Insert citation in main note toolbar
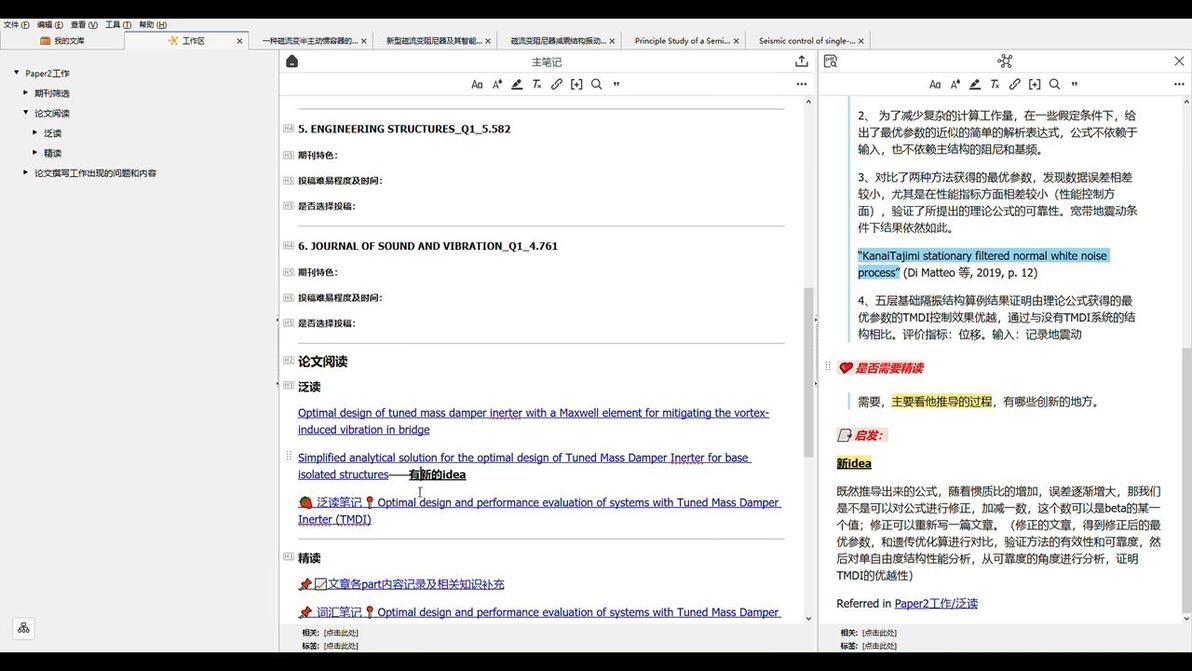Image resolution: width=1192 pixels, height=671 pixels. (576, 84)
